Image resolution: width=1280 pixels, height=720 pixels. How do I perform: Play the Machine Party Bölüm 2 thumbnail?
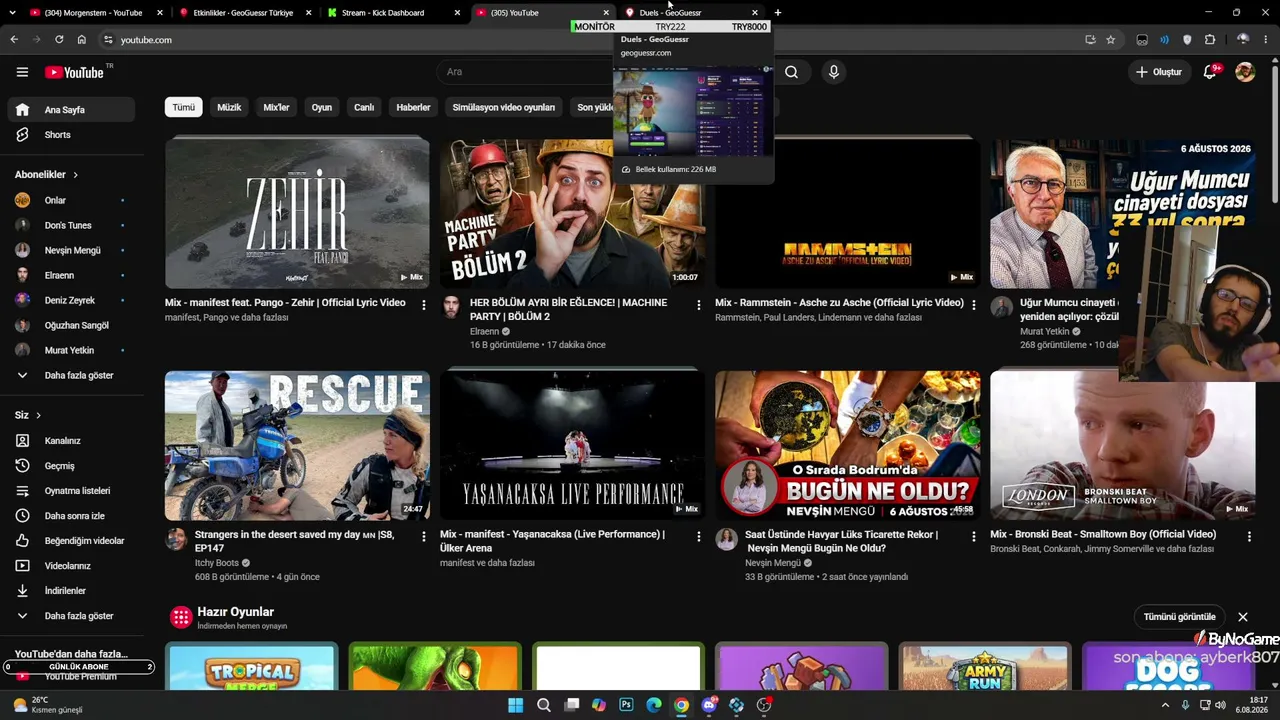pyautogui.click(x=572, y=213)
